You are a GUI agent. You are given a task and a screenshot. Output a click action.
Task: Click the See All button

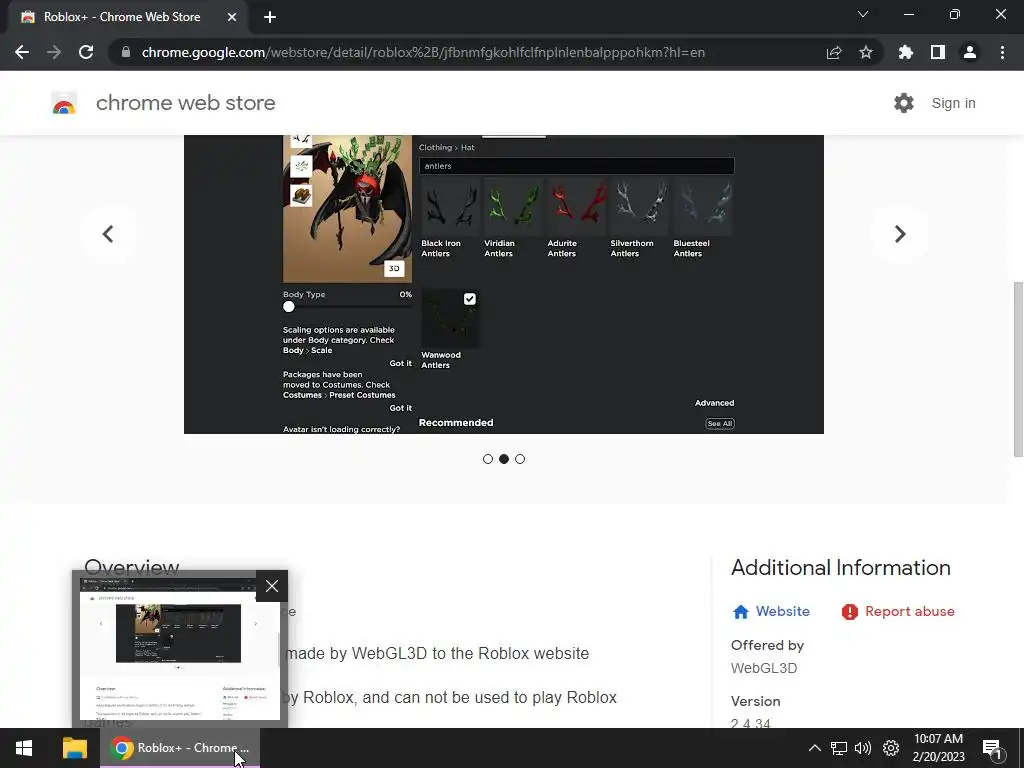click(x=720, y=424)
